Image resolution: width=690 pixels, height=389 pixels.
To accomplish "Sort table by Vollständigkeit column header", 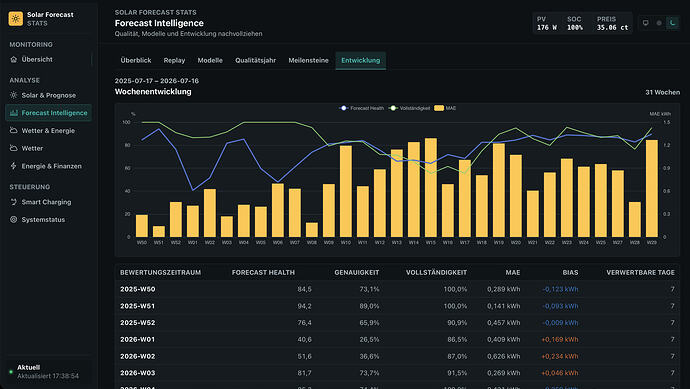I will (x=436, y=272).
